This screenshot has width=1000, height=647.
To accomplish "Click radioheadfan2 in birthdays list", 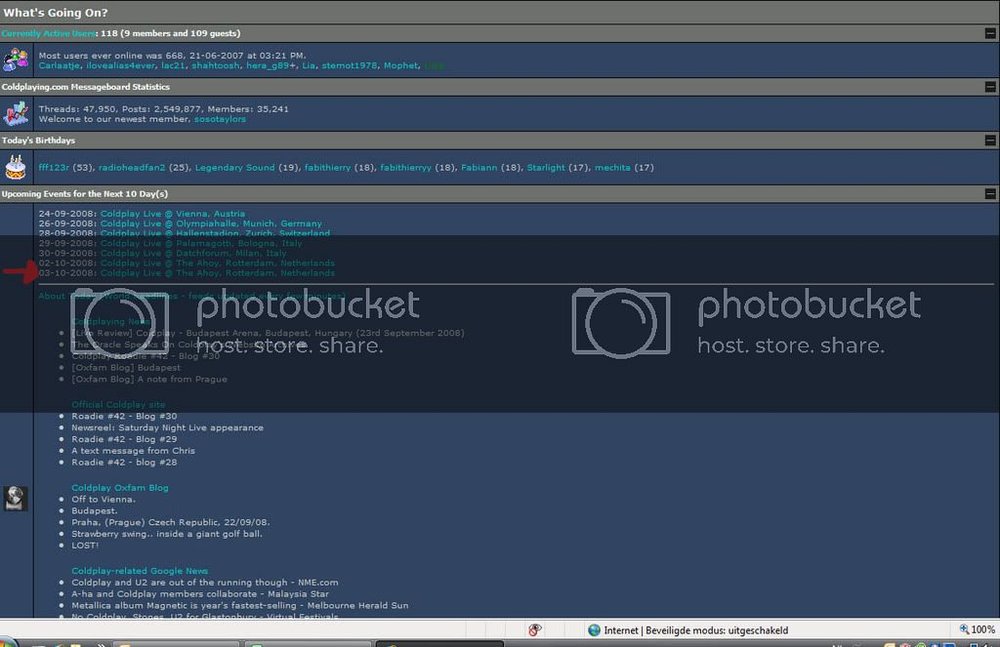I will [132, 168].
